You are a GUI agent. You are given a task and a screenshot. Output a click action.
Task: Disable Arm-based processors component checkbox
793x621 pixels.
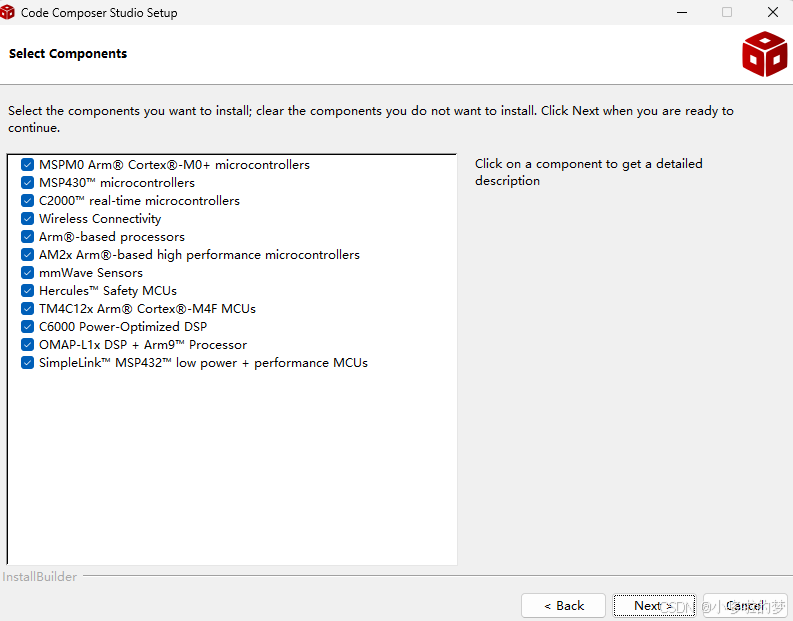[x=27, y=237]
